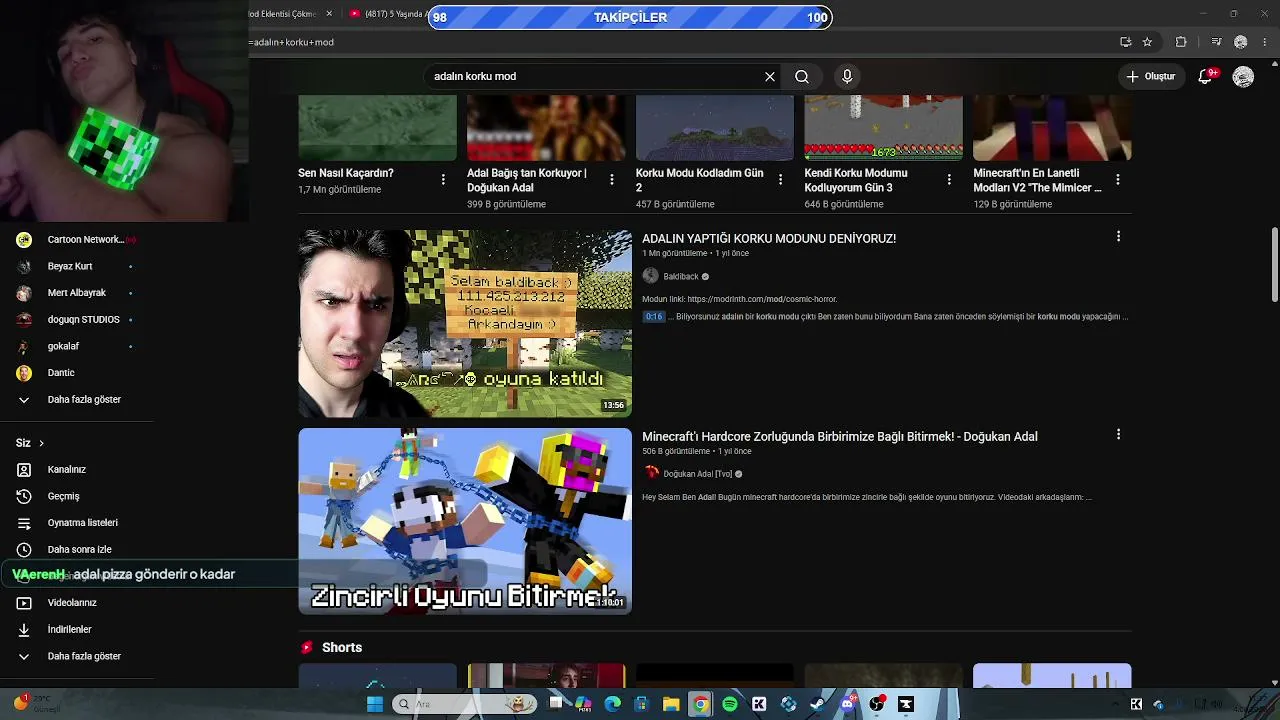The image size is (1280, 720).
Task: Open Spotify from the taskbar
Action: pos(729,704)
